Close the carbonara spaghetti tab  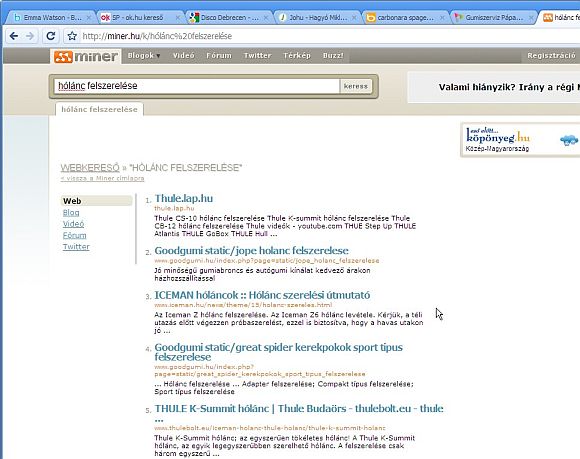pyautogui.click(x=442, y=17)
